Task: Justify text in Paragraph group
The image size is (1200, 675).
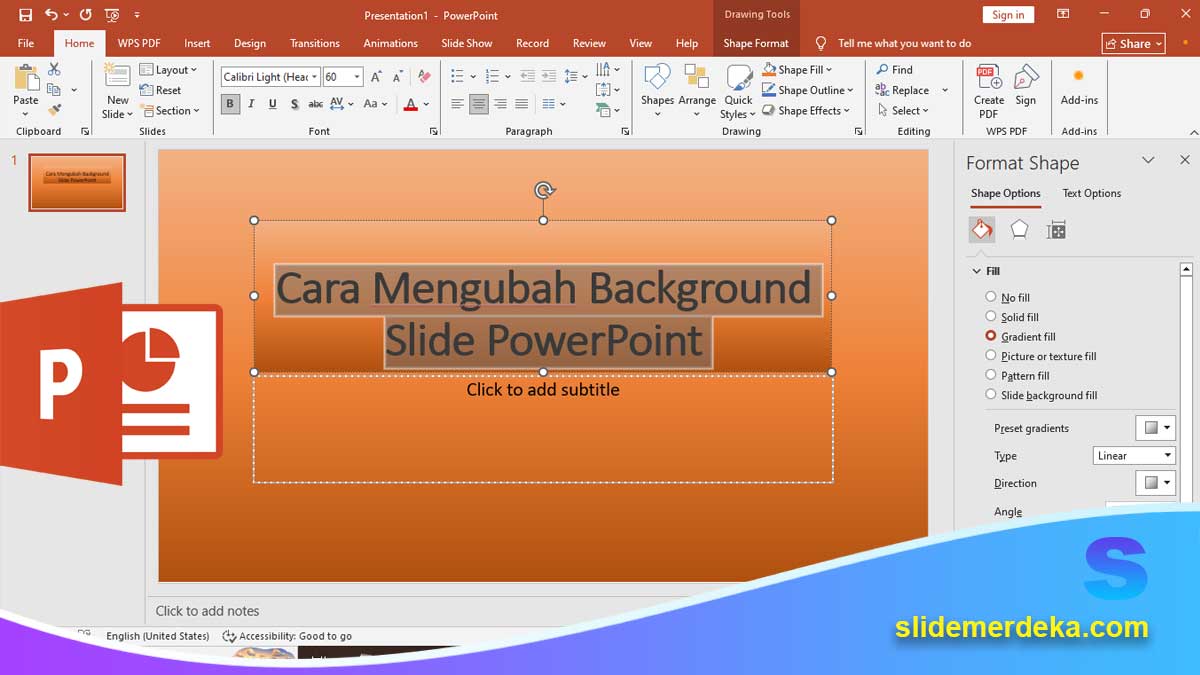Action: [521, 104]
